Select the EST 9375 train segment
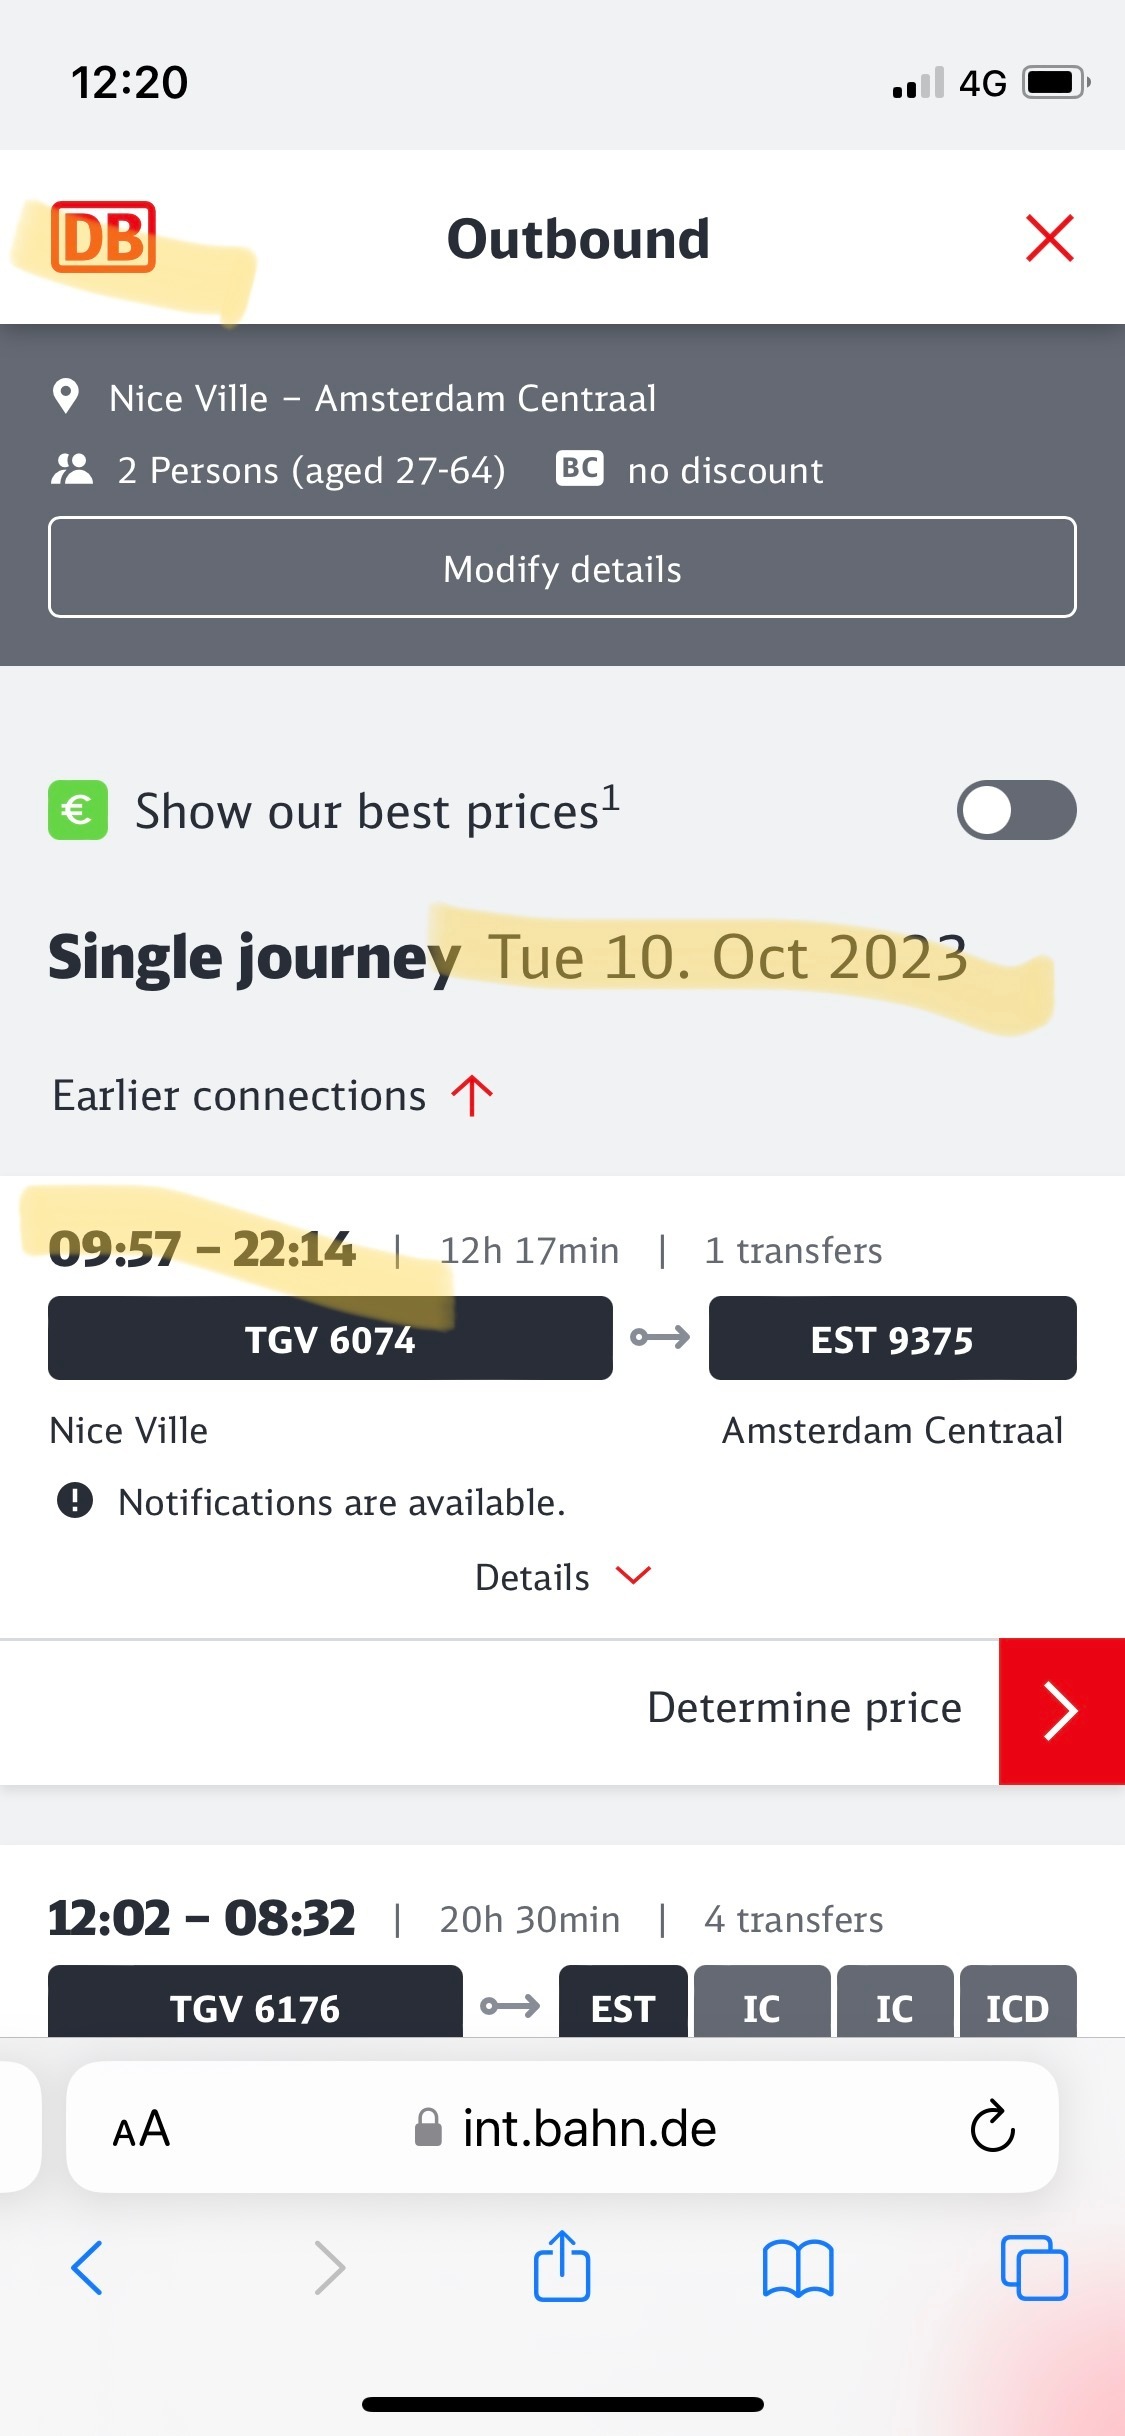Viewport: 1125px width, 2436px height. [x=892, y=1338]
